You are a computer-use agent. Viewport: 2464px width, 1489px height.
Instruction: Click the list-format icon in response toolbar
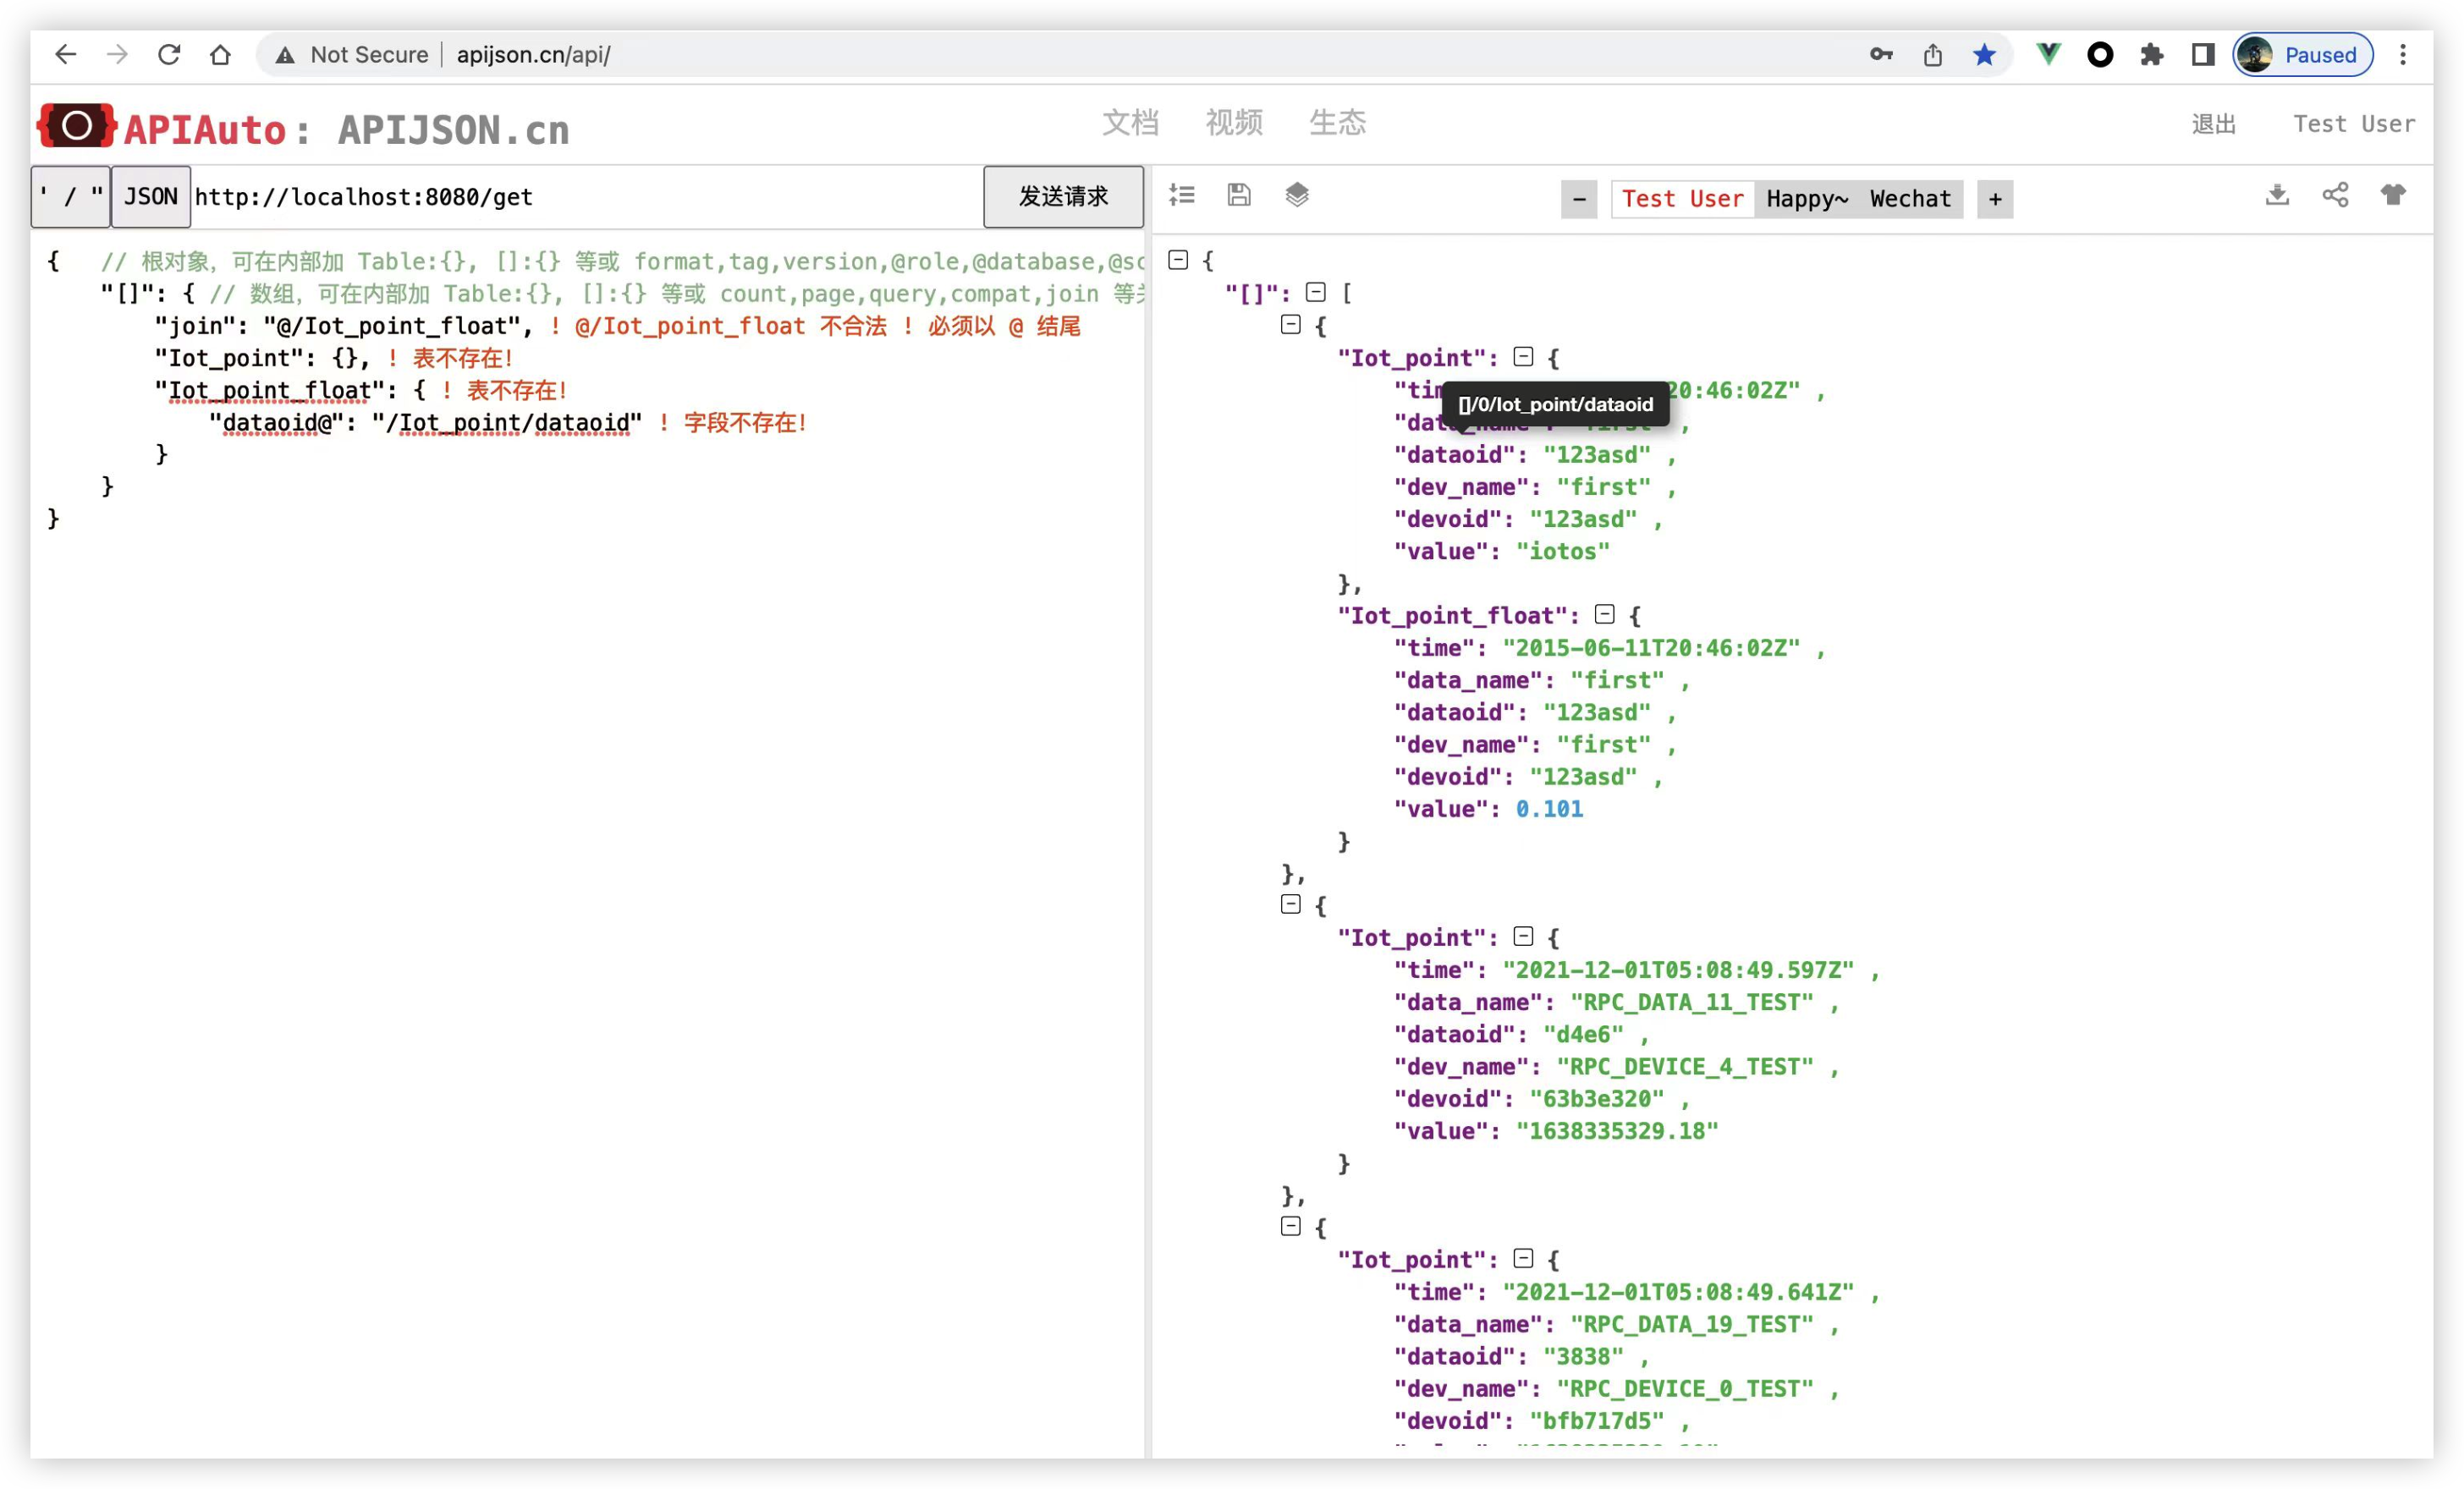tap(1182, 195)
